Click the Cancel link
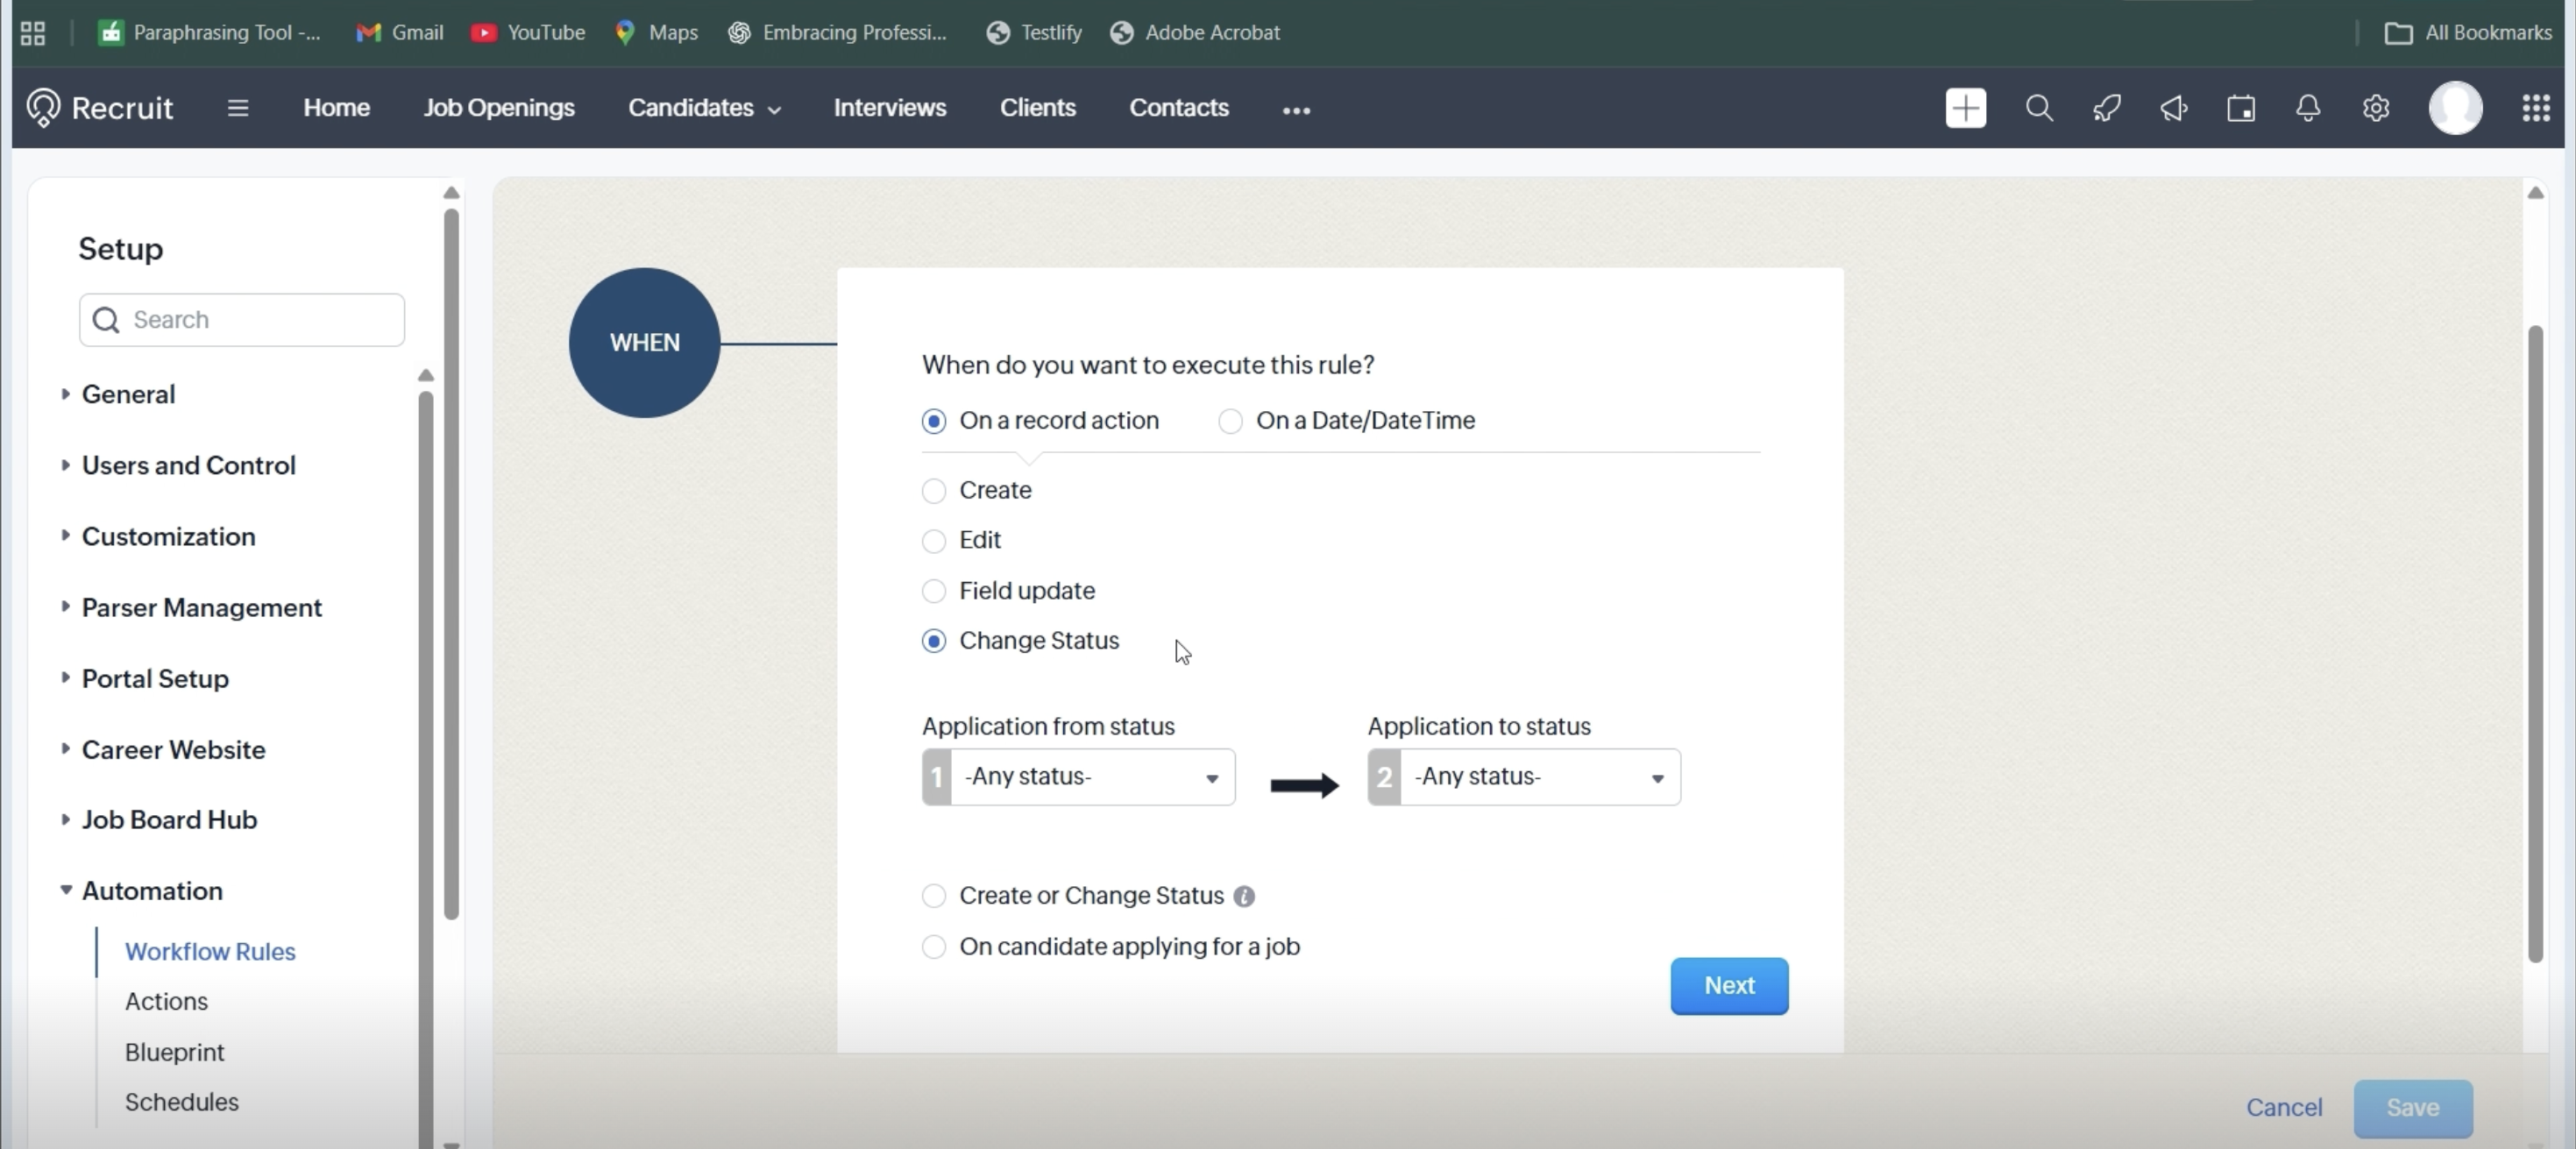Image resolution: width=2576 pixels, height=1149 pixels. coord(2283,1108)
